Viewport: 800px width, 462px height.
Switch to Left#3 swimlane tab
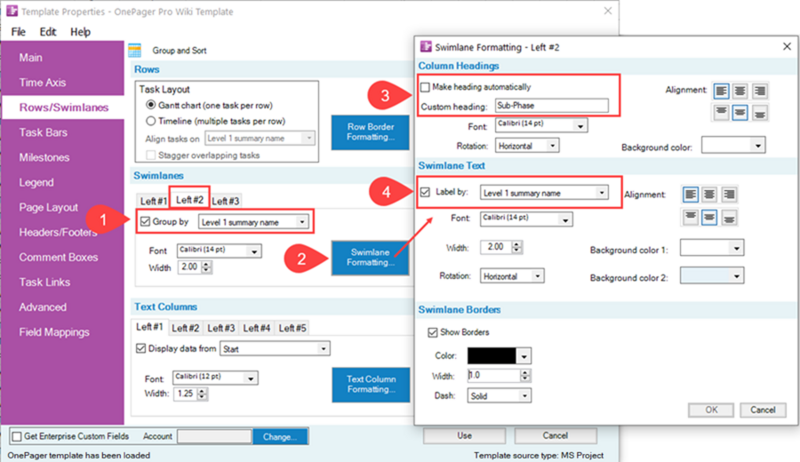pyautogui.click(x=225, y=201)
